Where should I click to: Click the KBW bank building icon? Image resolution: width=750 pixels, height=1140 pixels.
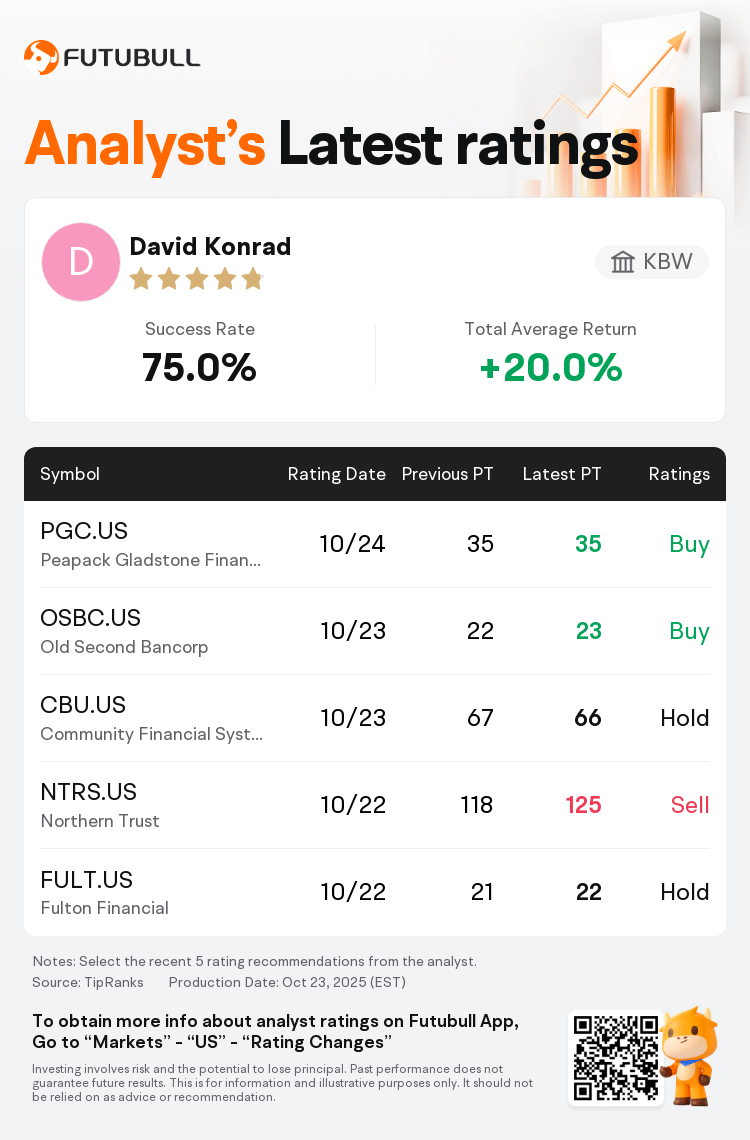pos(623,262)
